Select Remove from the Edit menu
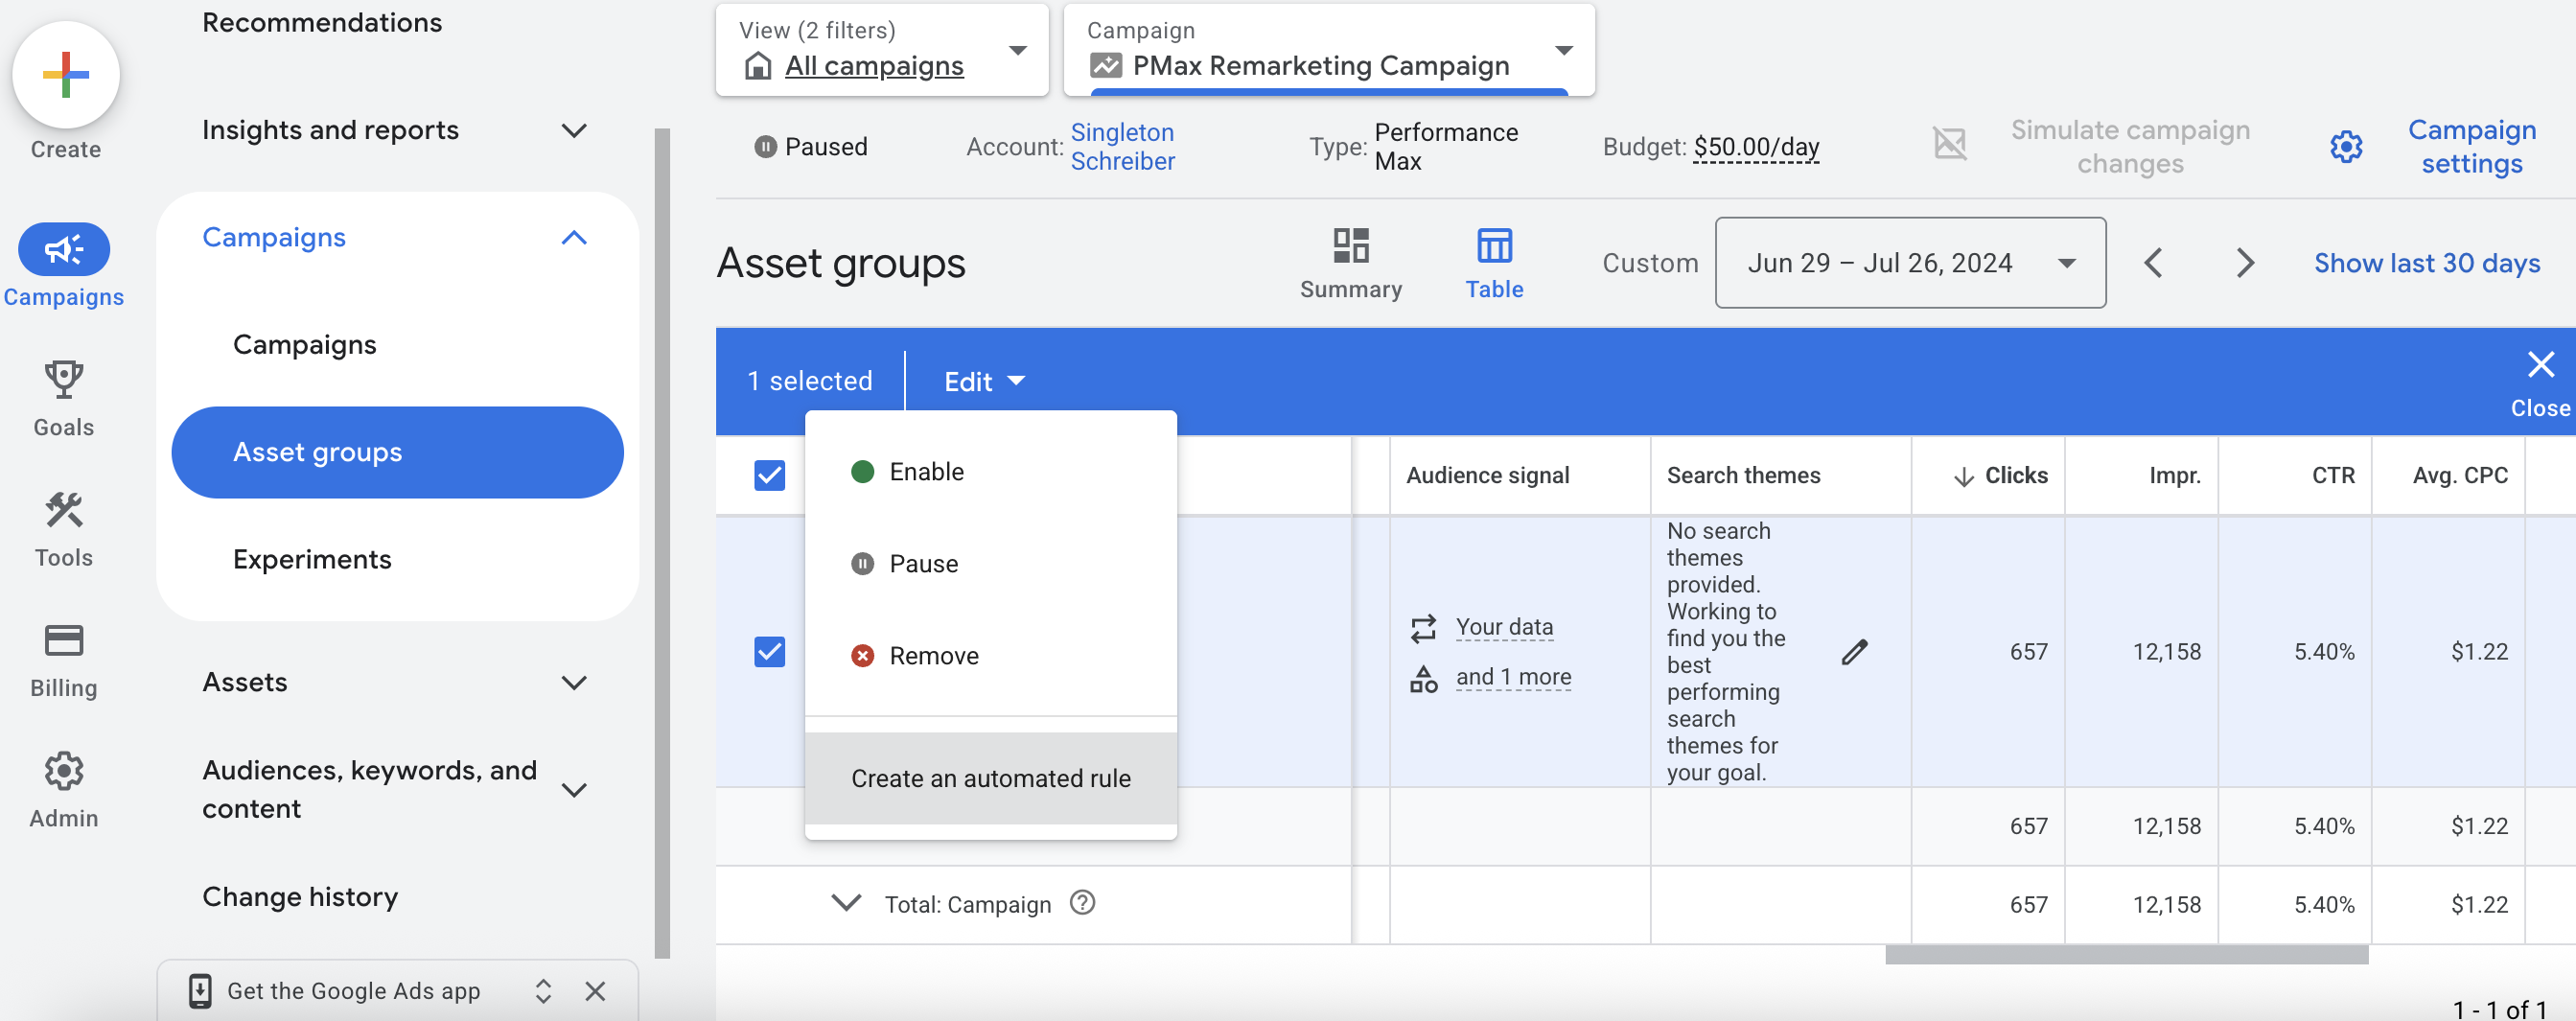Screen dimensions: 2576x1021 tap(990, 656)
